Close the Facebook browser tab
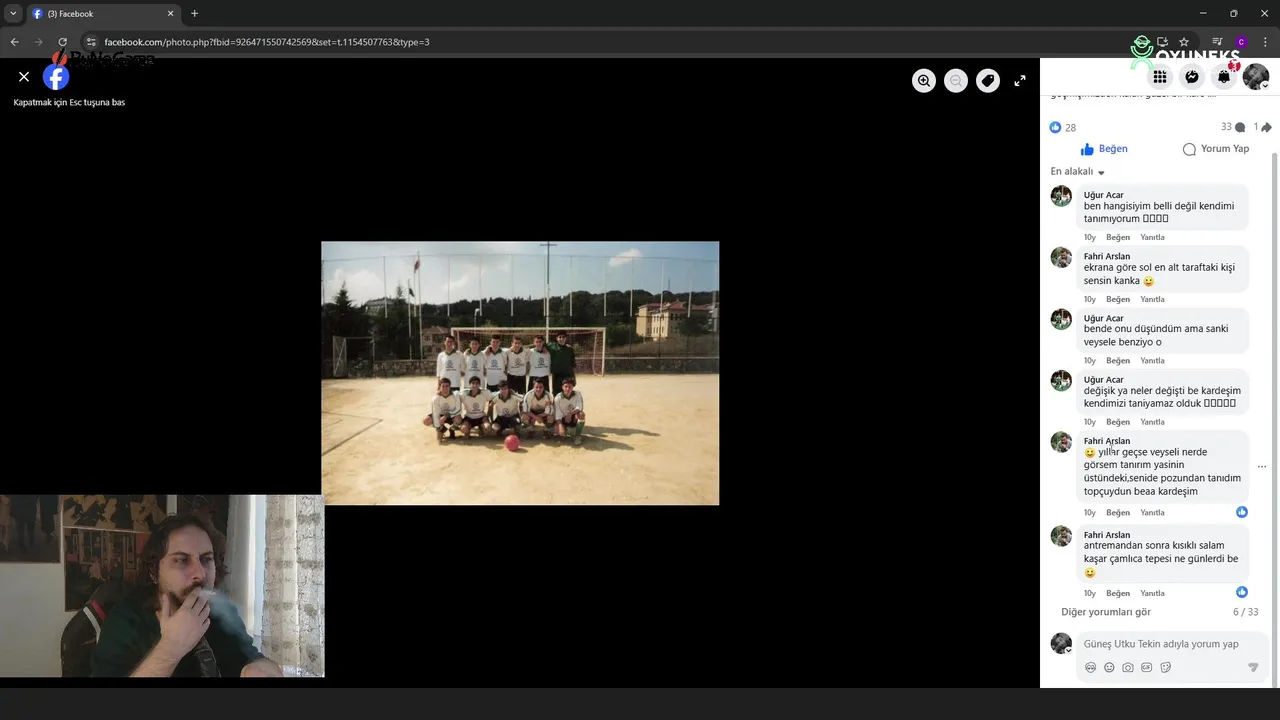 coord(170,14)
